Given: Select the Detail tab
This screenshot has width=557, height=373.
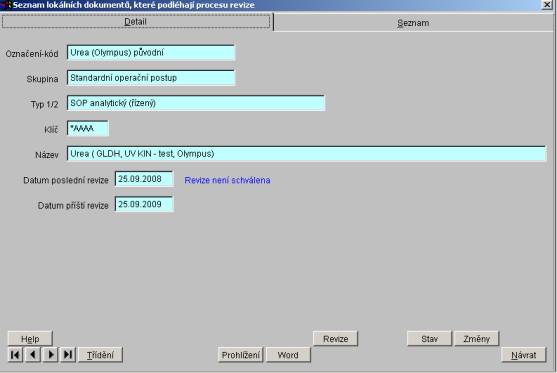Looking at the screenshot, I should pyautogui.click(x=135, y=22).
